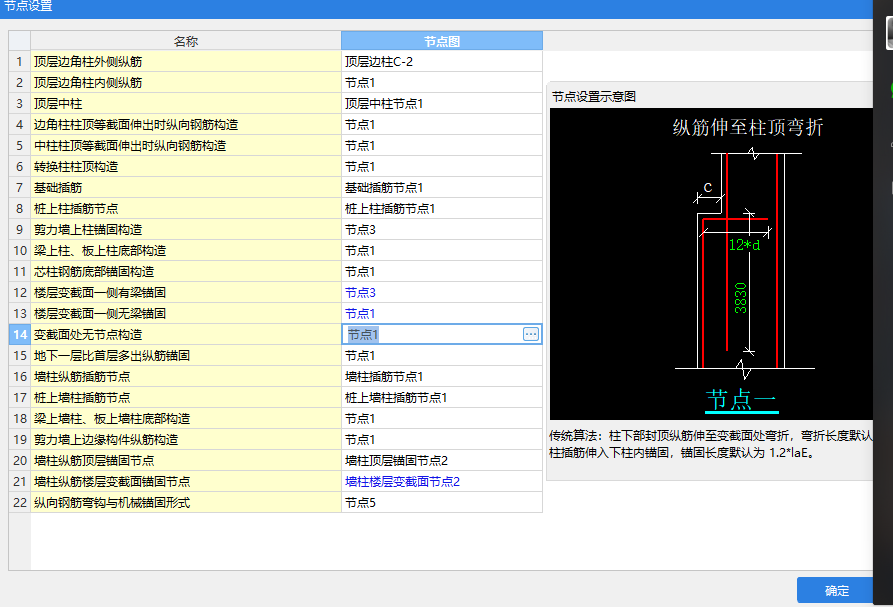Click the blue 节点1 value in row 13

[x=360, y=314]
